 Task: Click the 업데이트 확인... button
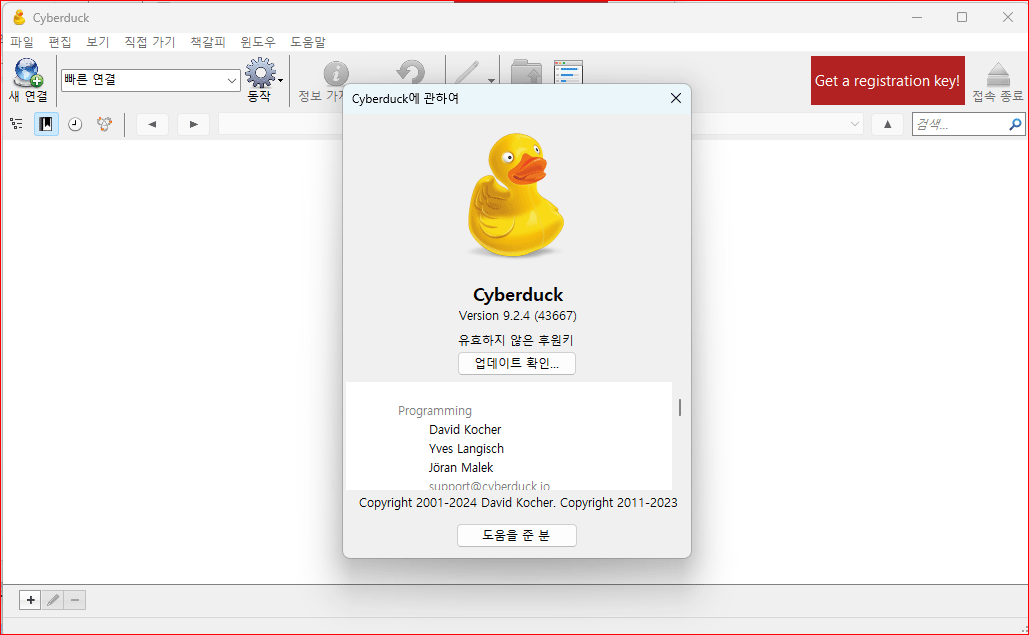click(x=516, y=363)
